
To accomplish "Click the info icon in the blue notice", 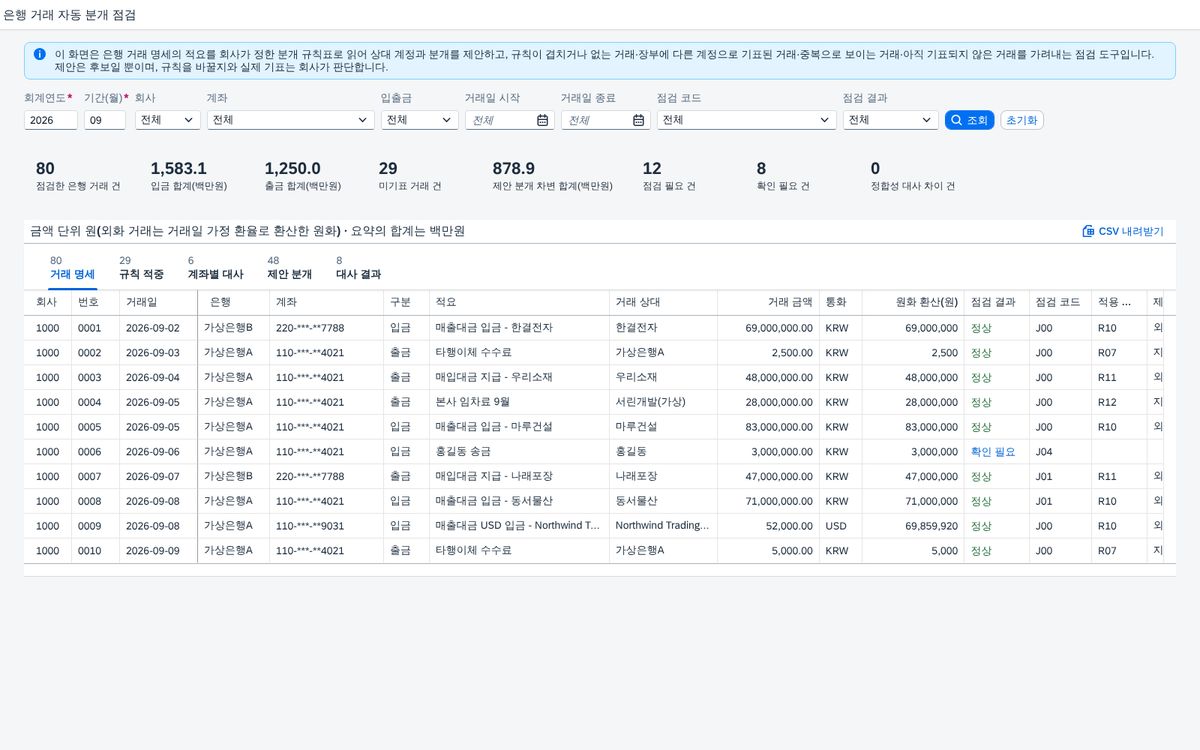I will [39, 54].
